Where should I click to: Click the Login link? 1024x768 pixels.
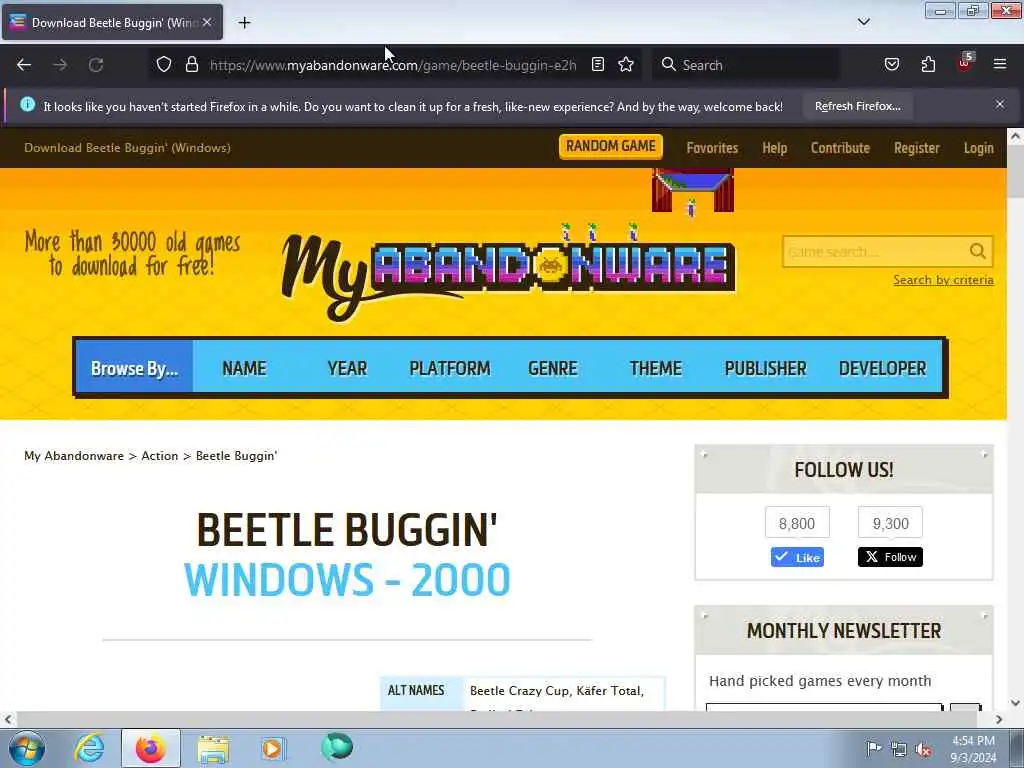(978, 148)
